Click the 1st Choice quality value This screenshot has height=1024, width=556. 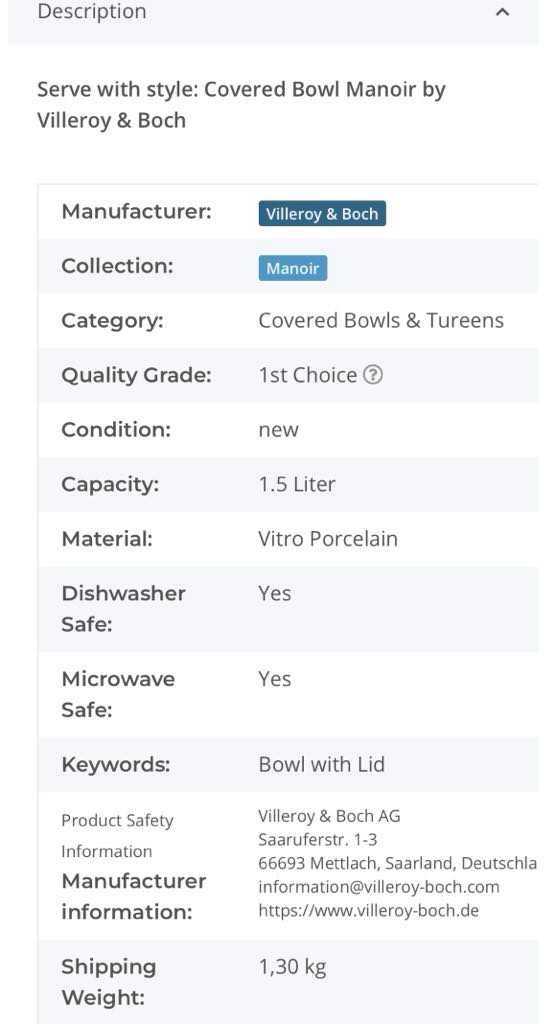click(308, 375)
